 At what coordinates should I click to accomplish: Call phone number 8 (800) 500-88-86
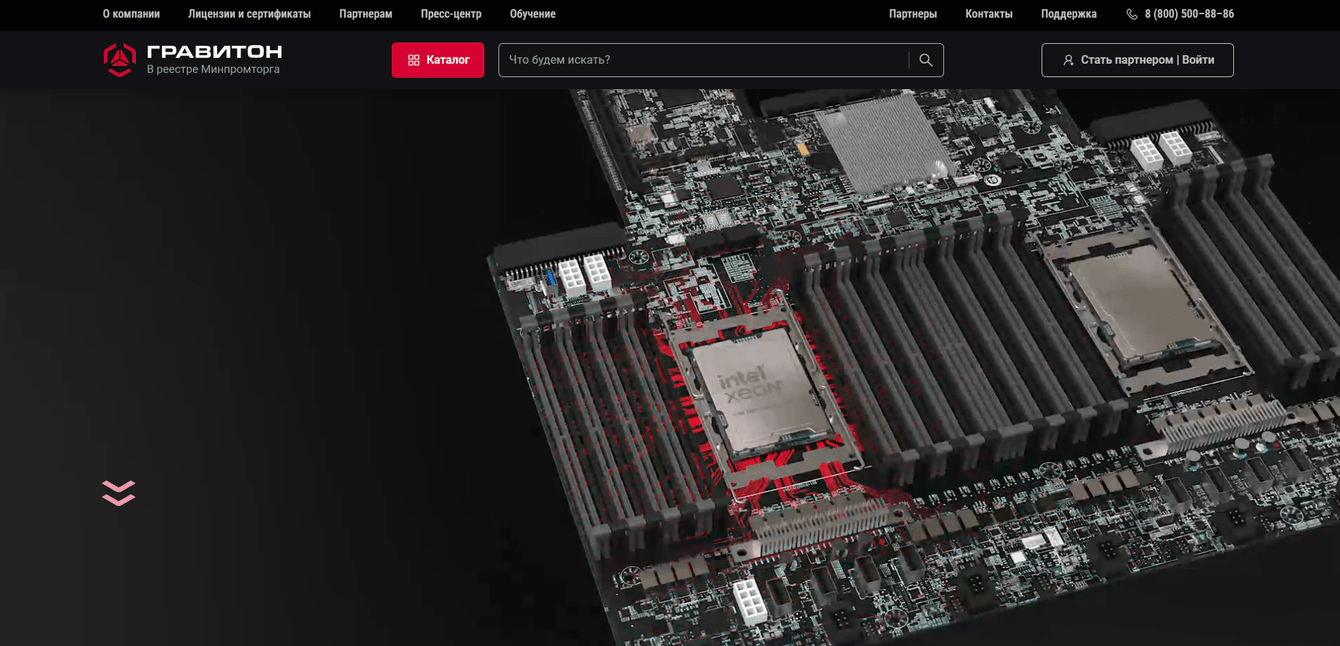click(x=1189, y=14)
